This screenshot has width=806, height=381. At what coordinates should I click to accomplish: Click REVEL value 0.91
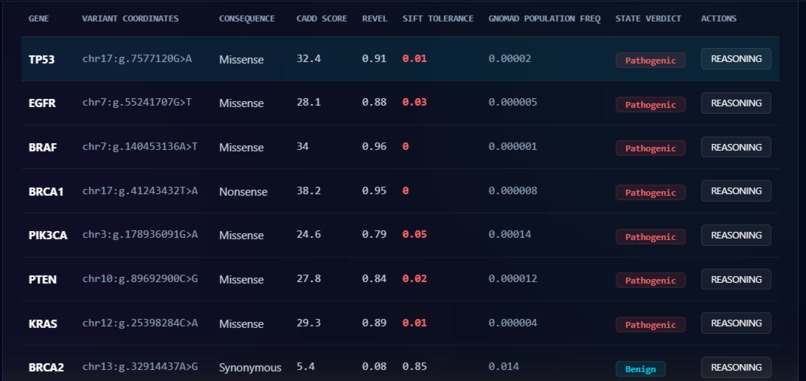point(374,59)
